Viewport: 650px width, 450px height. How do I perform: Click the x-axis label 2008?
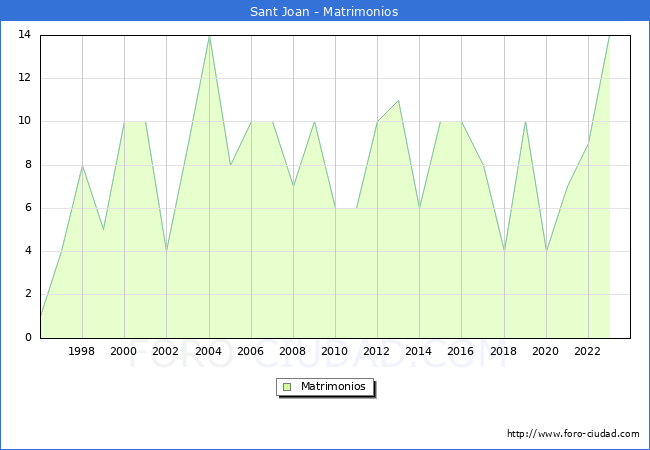(293, 351)
